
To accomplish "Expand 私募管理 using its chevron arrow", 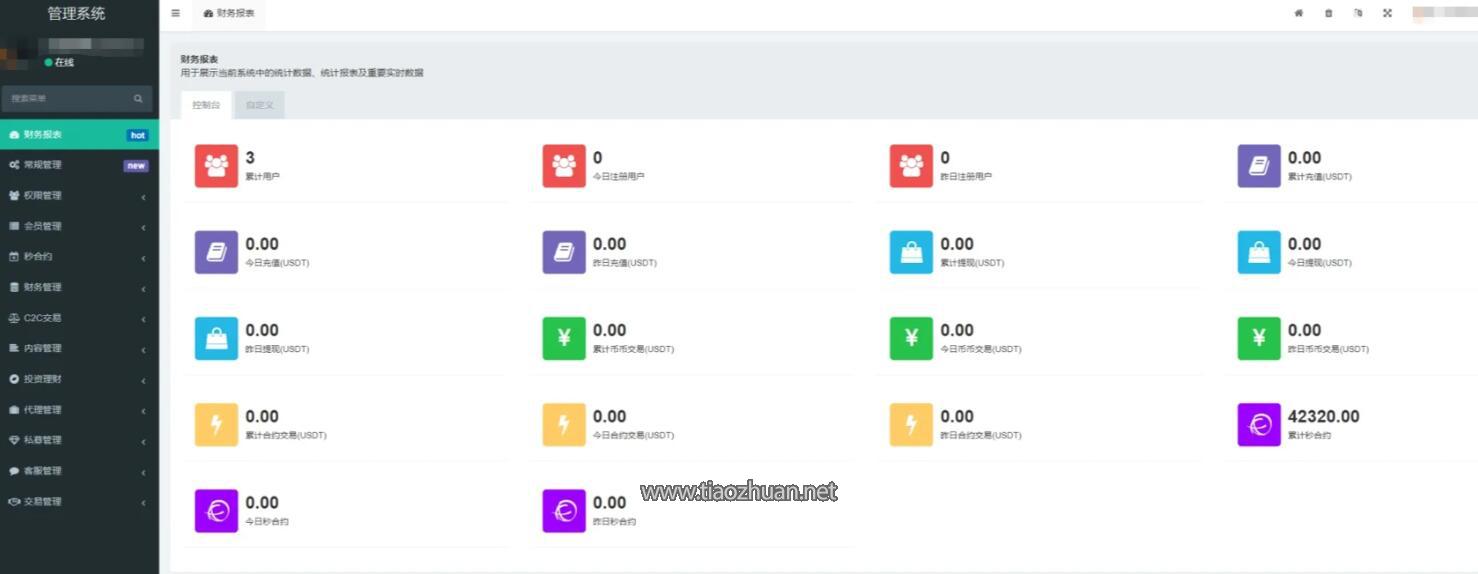I will pos(143,442).
